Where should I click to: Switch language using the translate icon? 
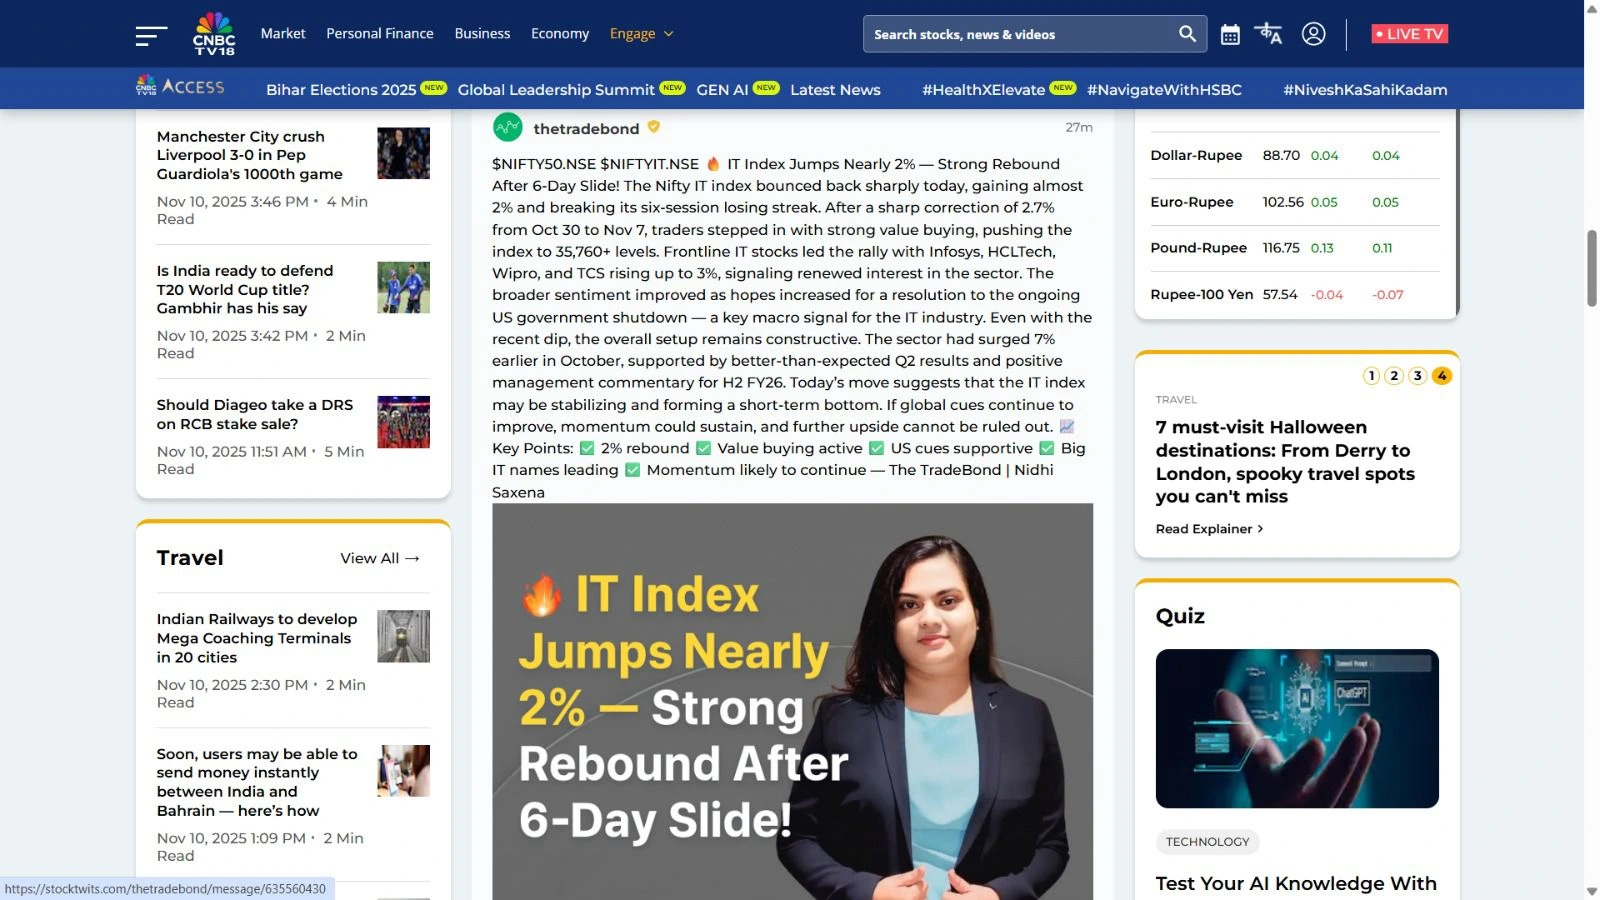[x=1268, y=33]
